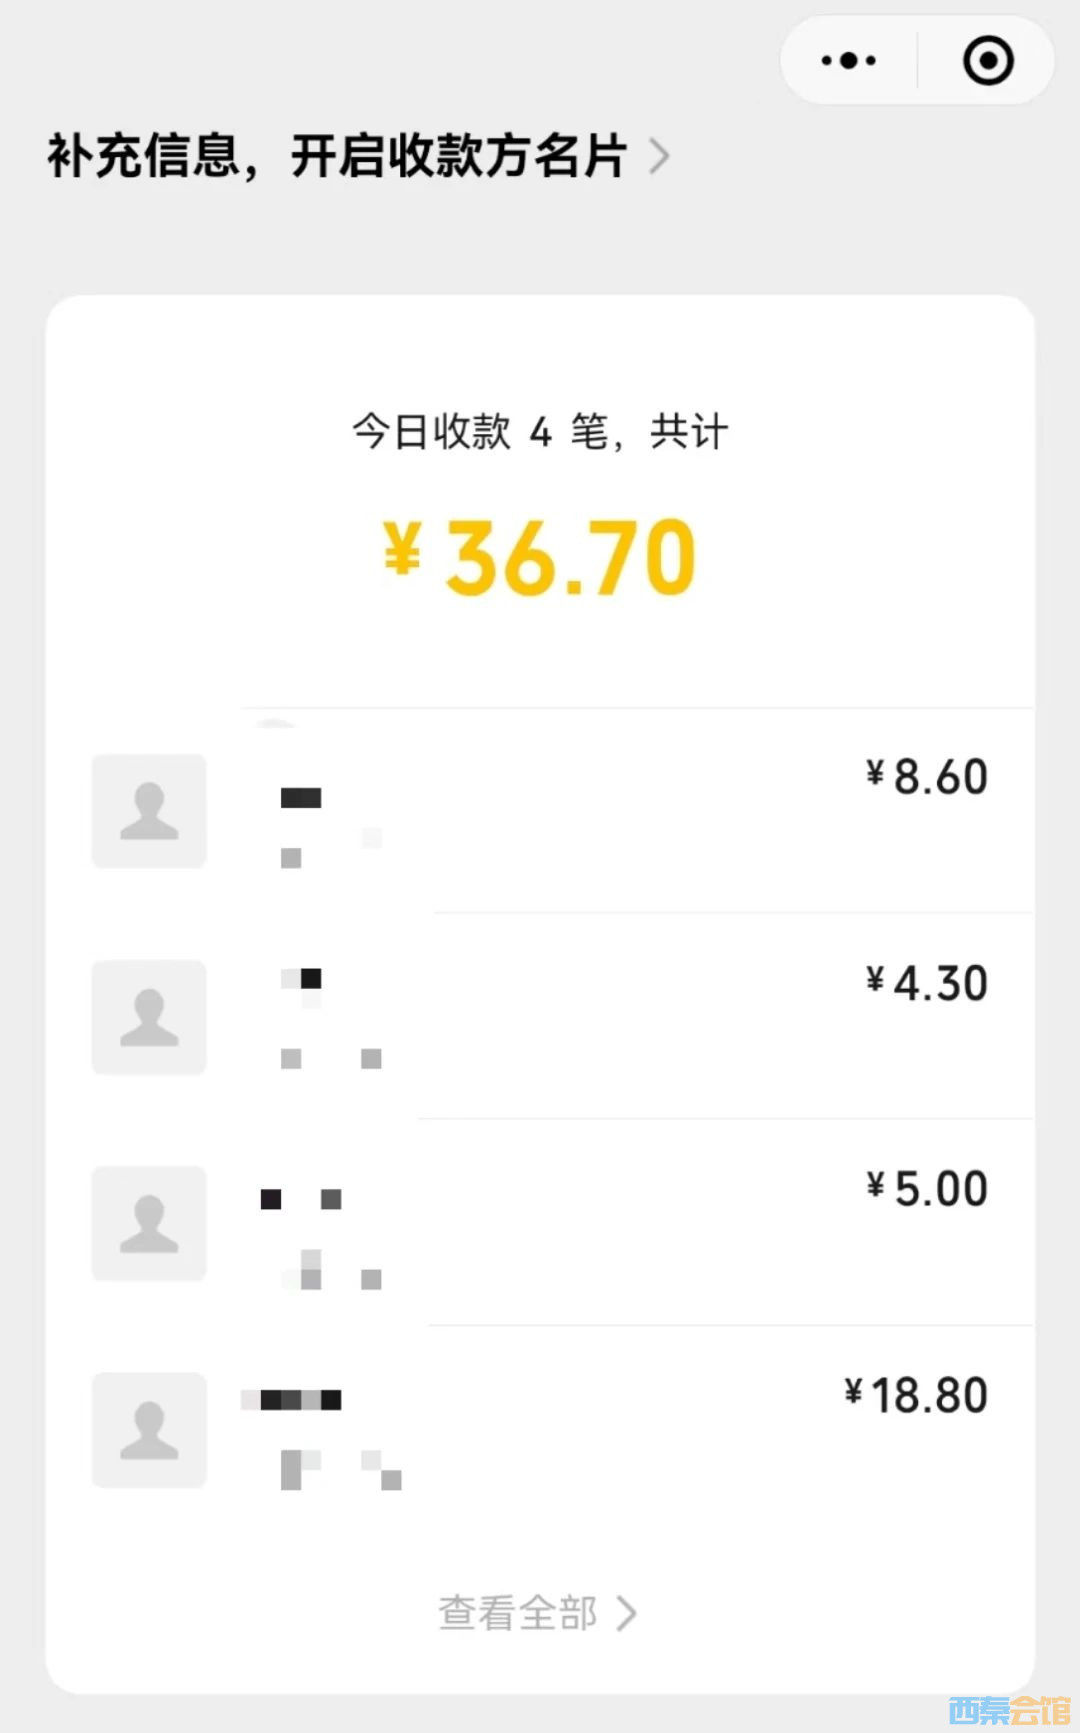Image resolution: width=1080 pixels, height=1733 pixels.
Task: Select the ¥5.00 payment amount
Action: click(927, 1189)
